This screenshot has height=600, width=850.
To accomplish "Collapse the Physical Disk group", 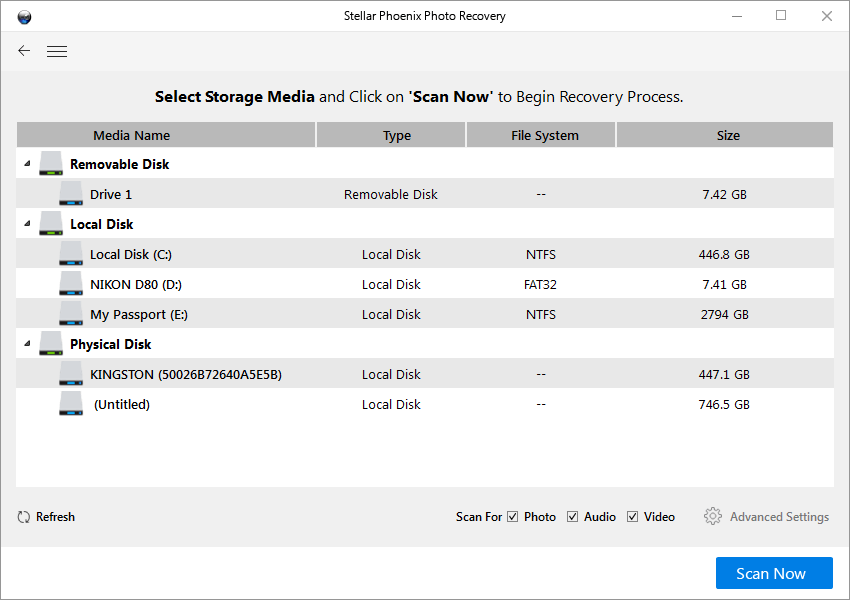I will coord(27,344).
